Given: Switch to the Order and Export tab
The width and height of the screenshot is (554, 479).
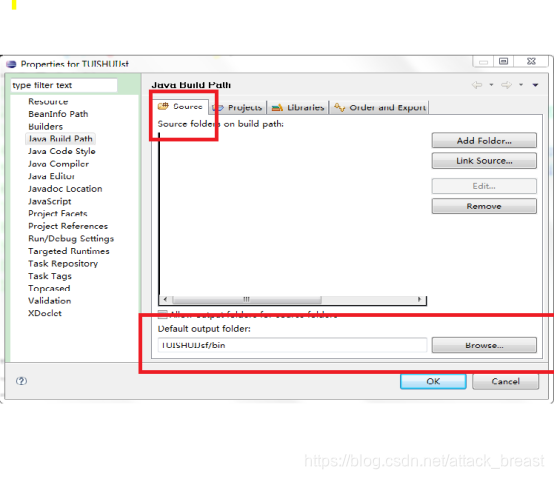Looking at the screenshot, I should click(380, 107).
